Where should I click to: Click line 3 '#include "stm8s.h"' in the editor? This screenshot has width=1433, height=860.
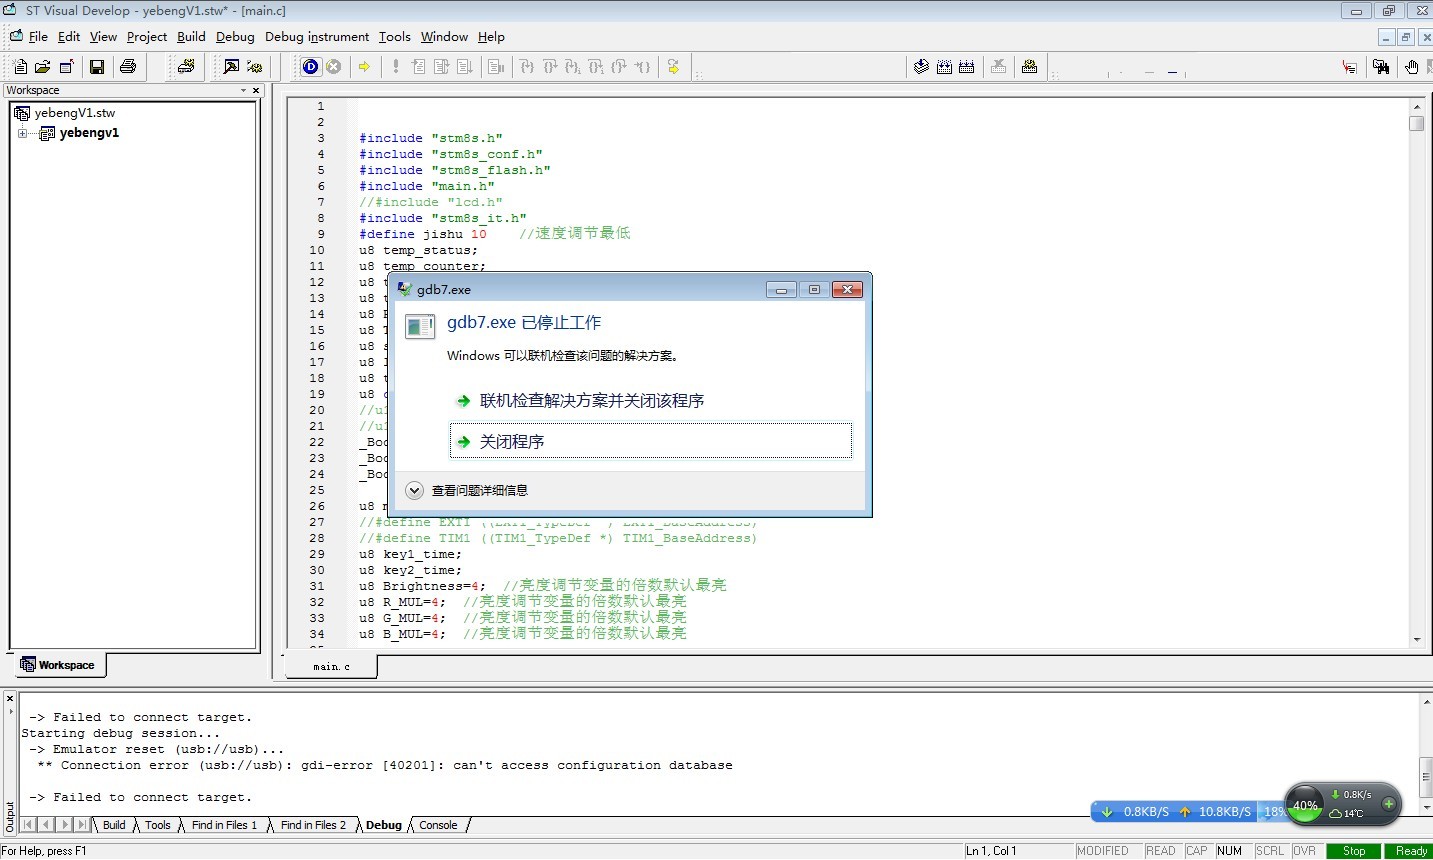point(431,138)
